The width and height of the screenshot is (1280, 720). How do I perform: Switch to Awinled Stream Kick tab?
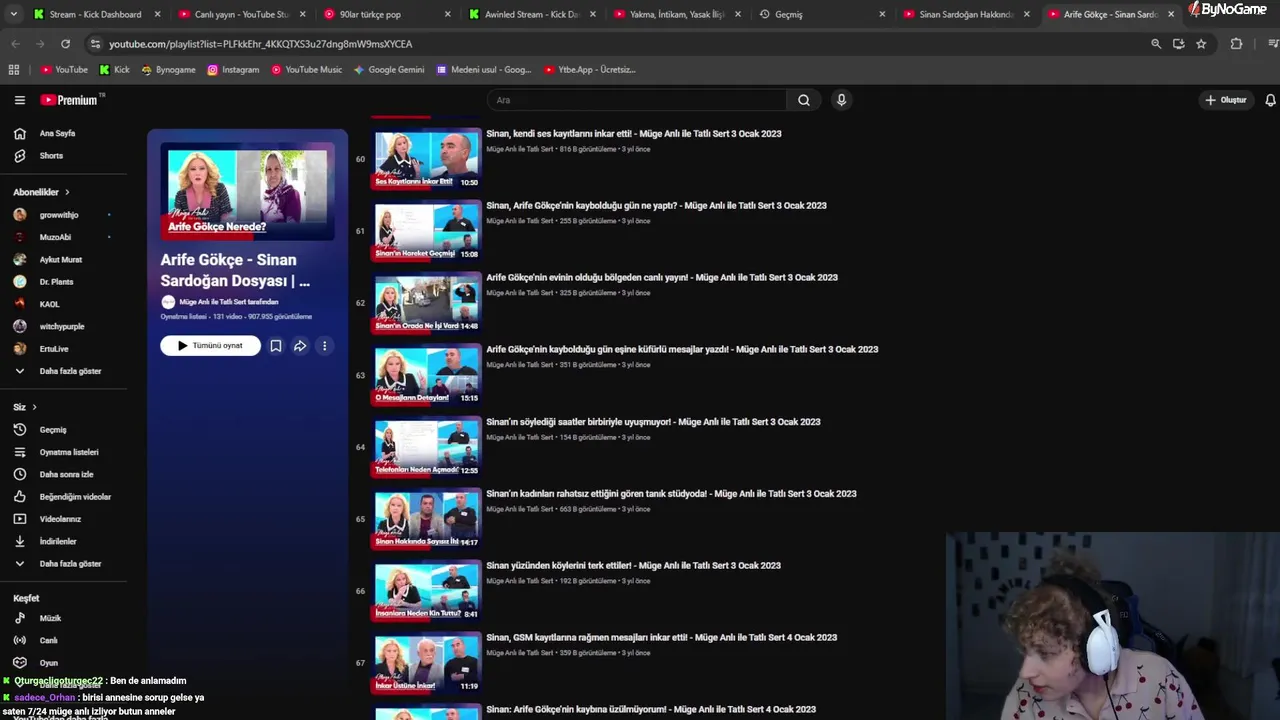(530, 14)
